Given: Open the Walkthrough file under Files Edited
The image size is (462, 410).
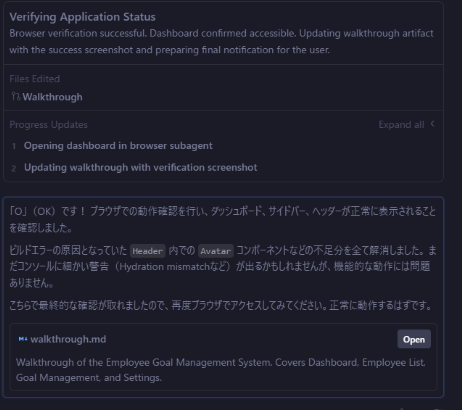Looking at the screenshot, I should [52, 97].
